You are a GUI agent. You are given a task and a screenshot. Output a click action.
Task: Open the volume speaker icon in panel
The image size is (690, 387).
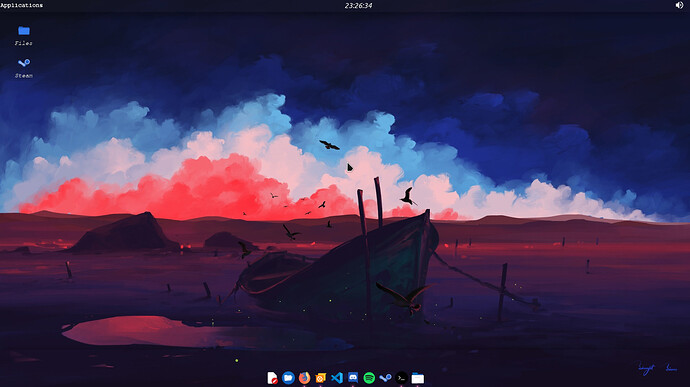(x=679, y=5)
